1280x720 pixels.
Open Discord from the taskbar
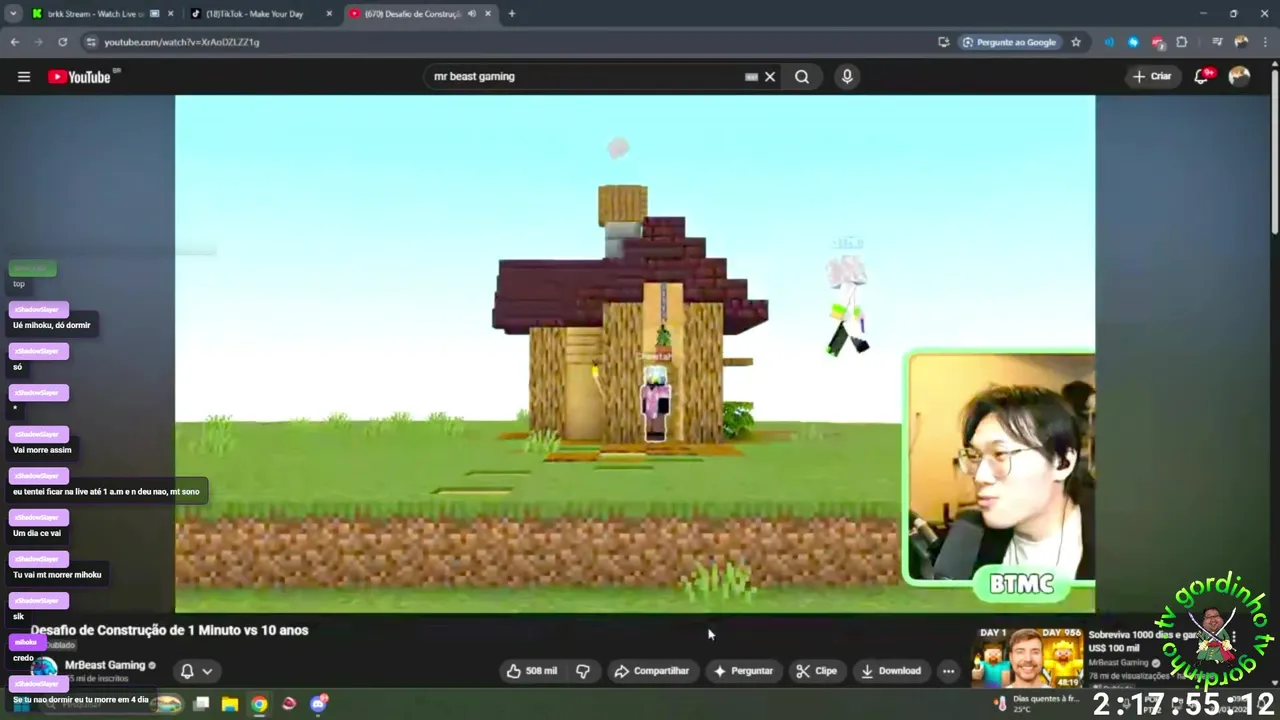pos(319,704)
